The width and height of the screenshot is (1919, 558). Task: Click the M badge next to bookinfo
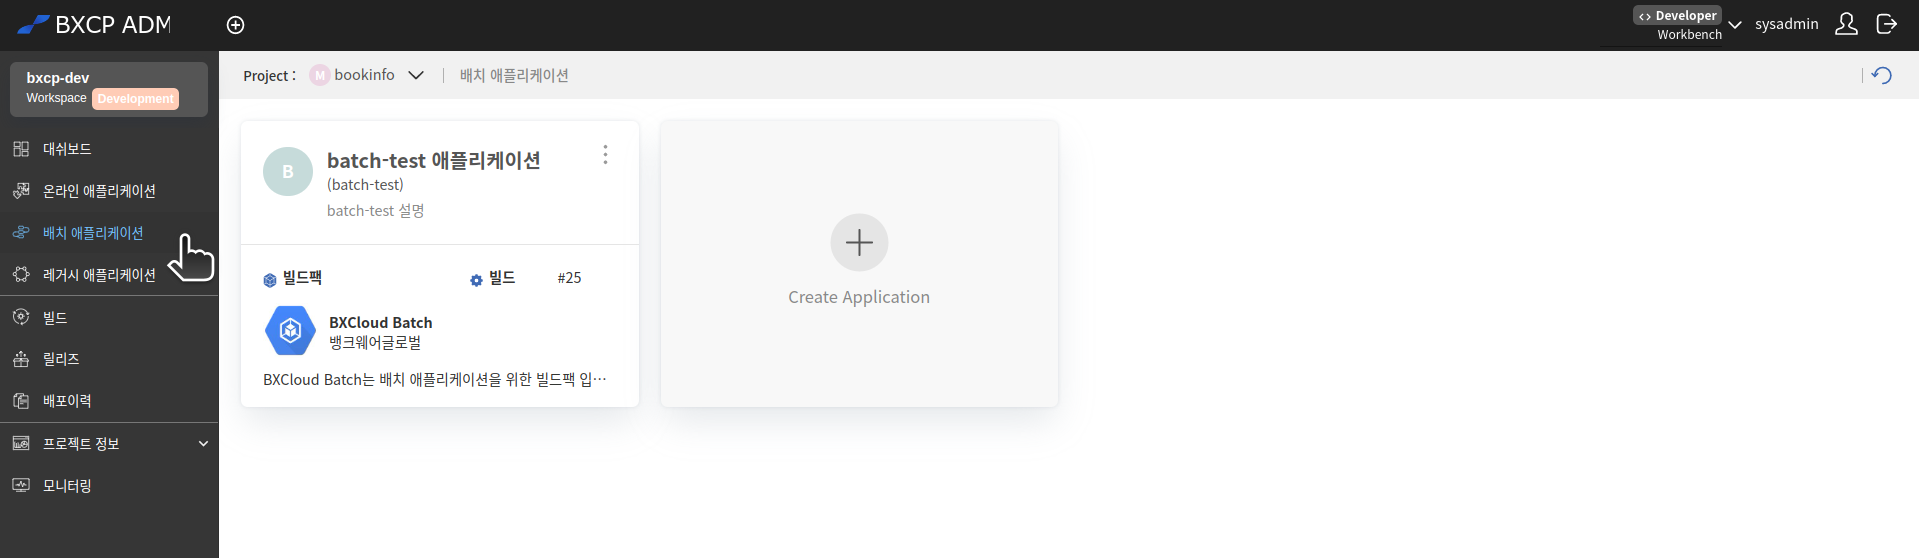(319, 75)
